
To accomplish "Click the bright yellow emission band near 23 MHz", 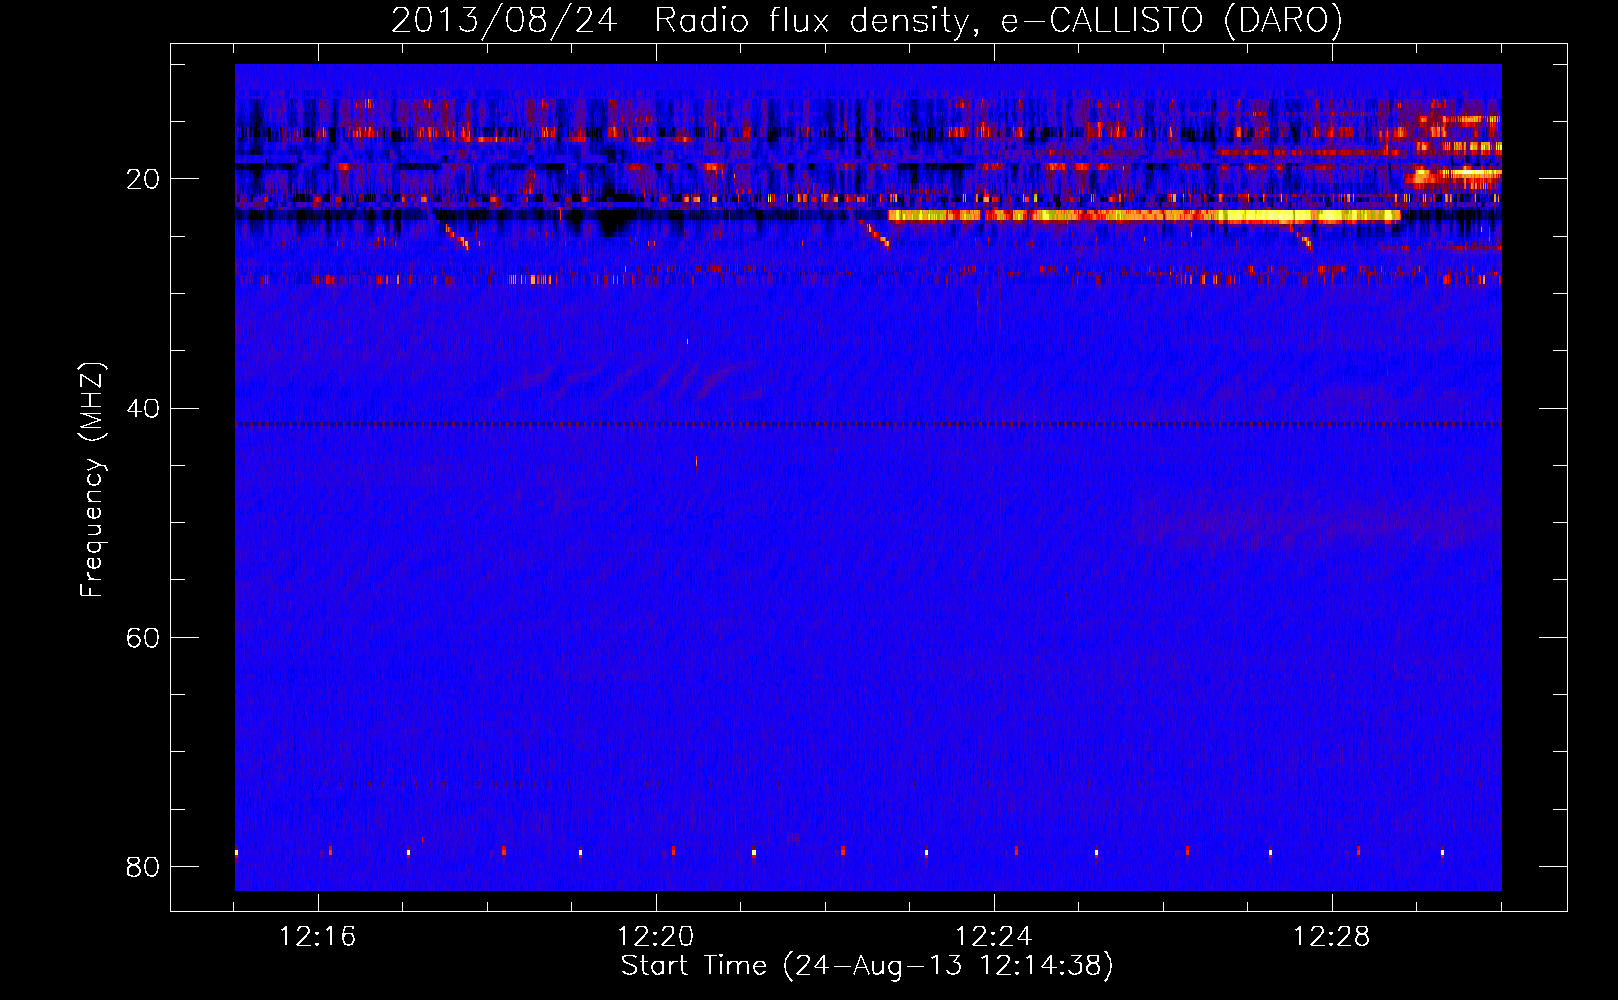I will (1144, 215).
